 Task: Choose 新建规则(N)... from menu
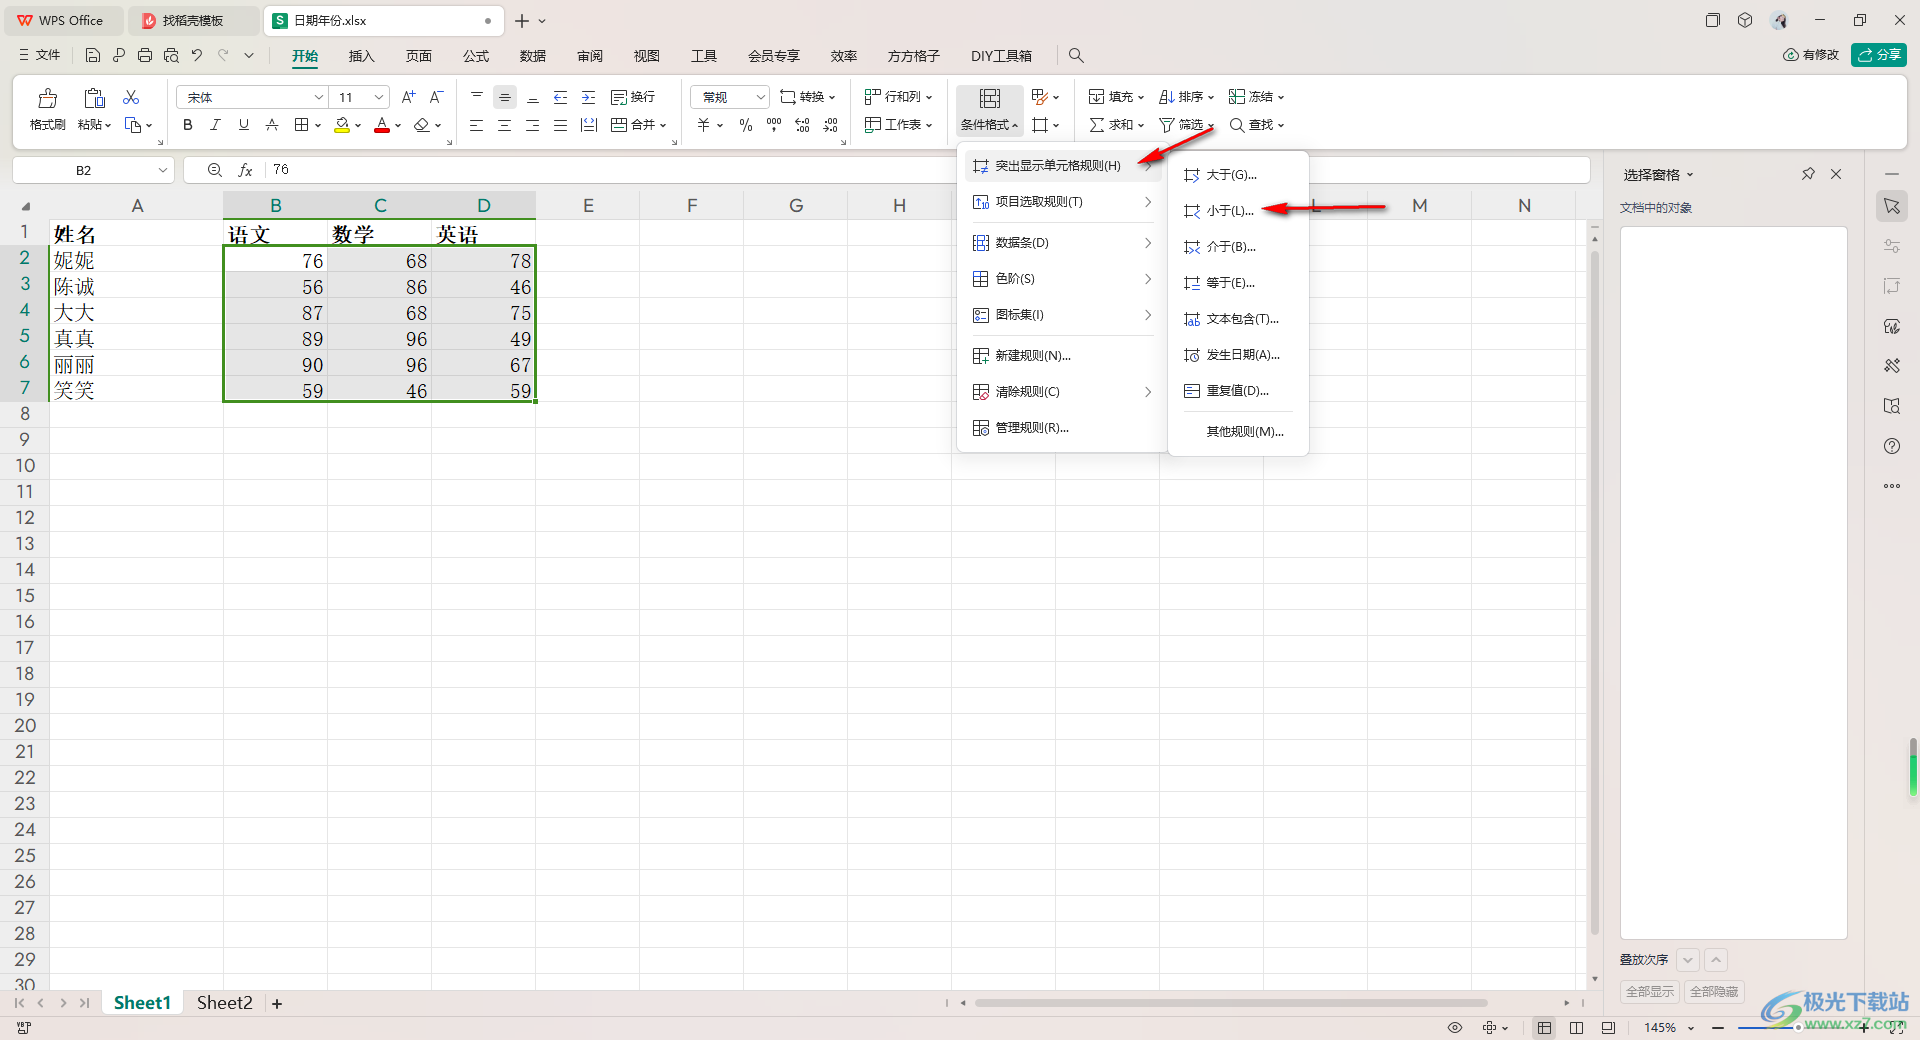click(1062, 356)
